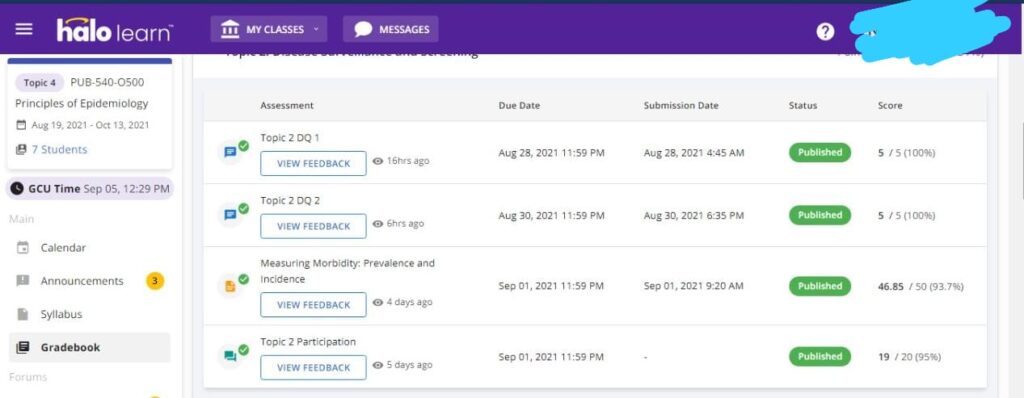Click the Topic 2 Participation title
Screen dimensions: 1024x398
click(x=308, y=342)
